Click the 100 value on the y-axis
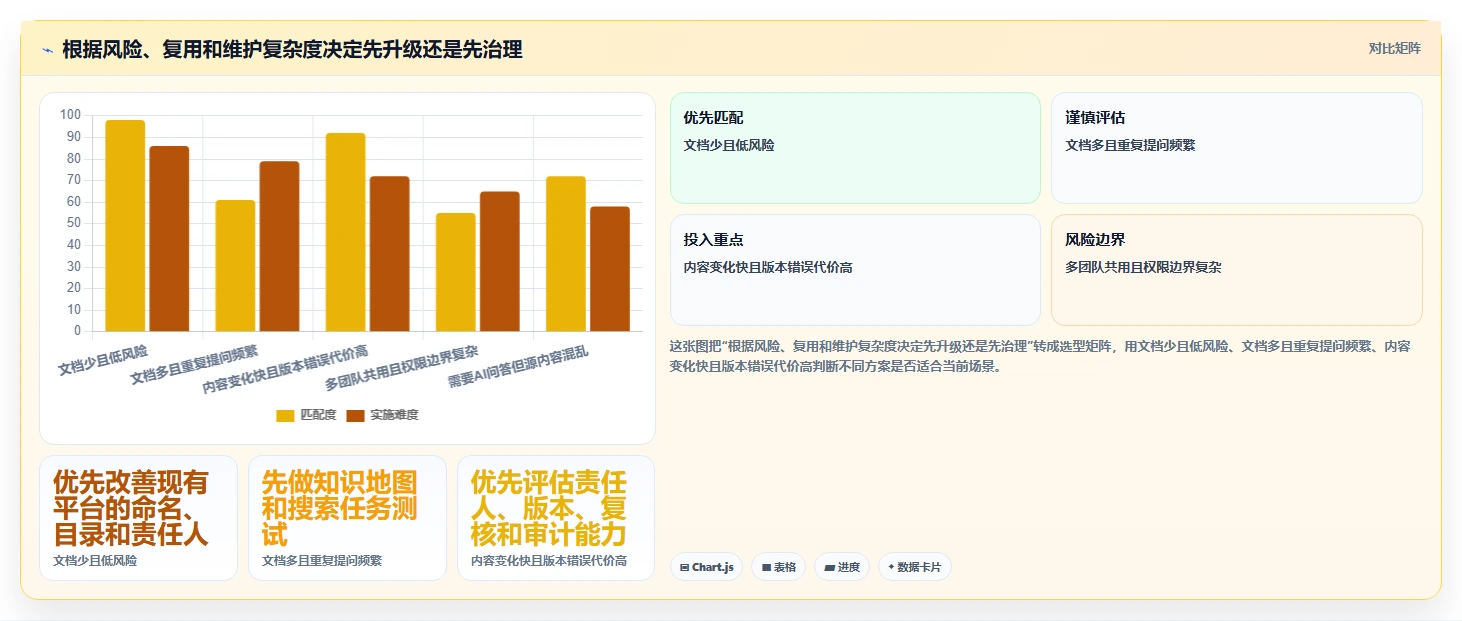Image resolution: width=1462 pixels, height=621 pixels. tap(70, 115)
